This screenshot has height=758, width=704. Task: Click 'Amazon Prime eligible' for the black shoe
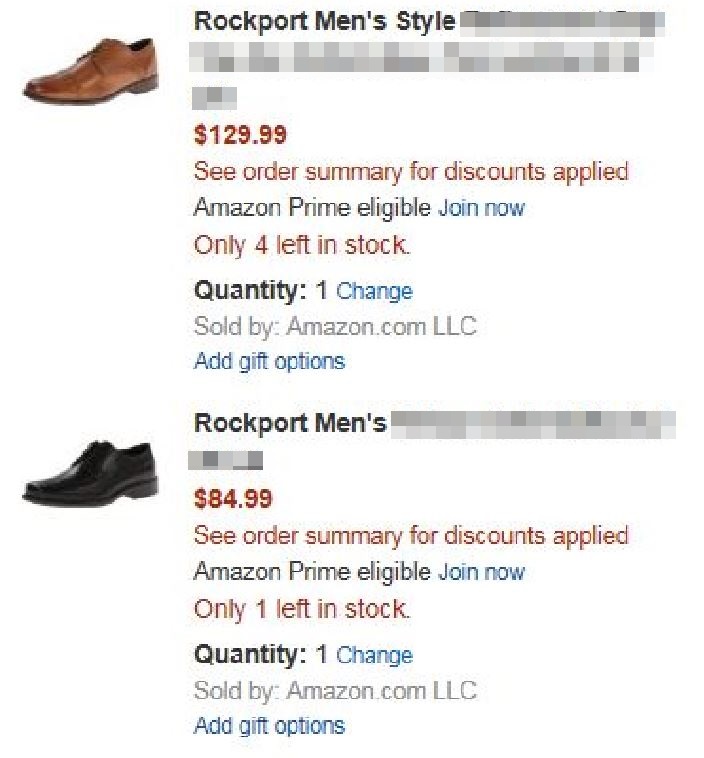click(x=312, y=572)
